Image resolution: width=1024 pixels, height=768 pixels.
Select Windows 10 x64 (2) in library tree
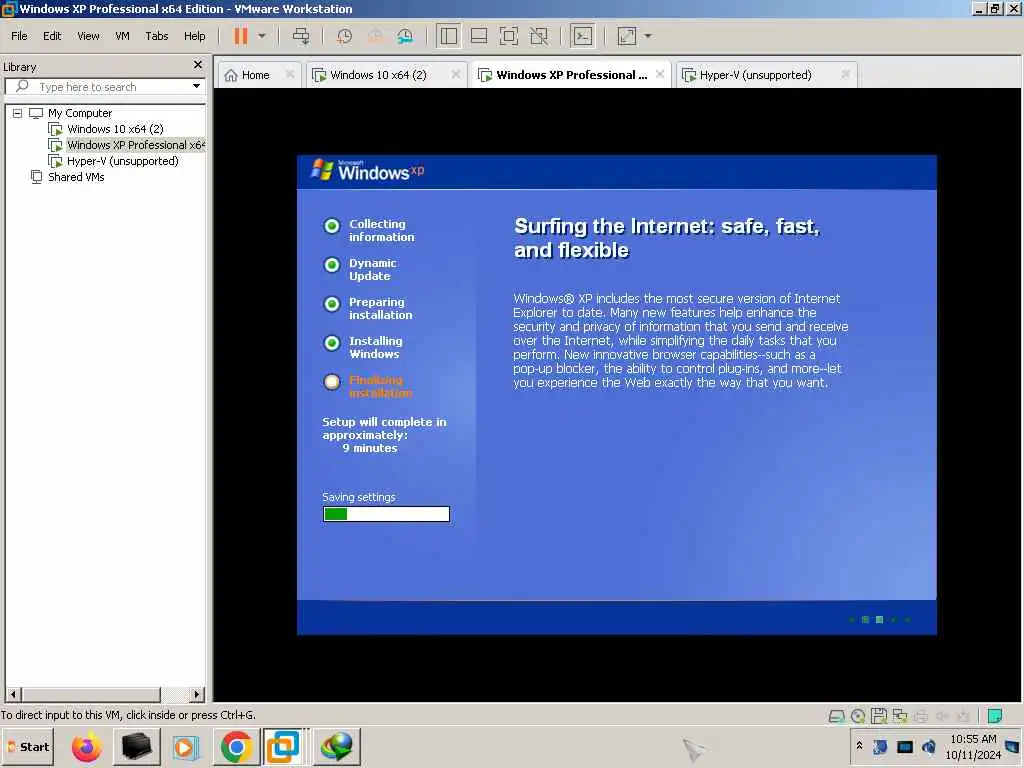pos(115,129)
